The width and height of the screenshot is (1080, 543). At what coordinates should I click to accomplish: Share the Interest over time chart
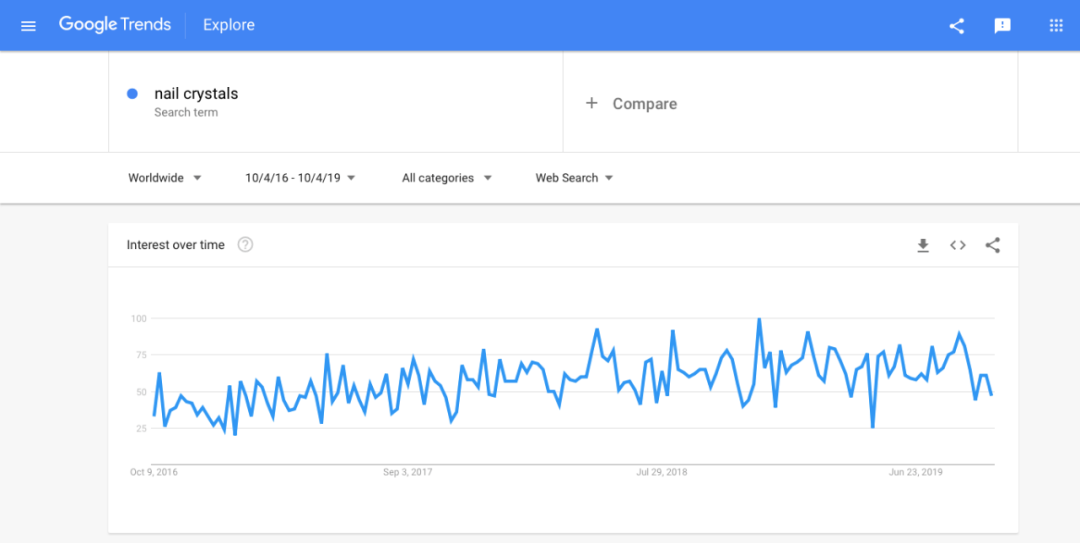[x=993, y=245]
